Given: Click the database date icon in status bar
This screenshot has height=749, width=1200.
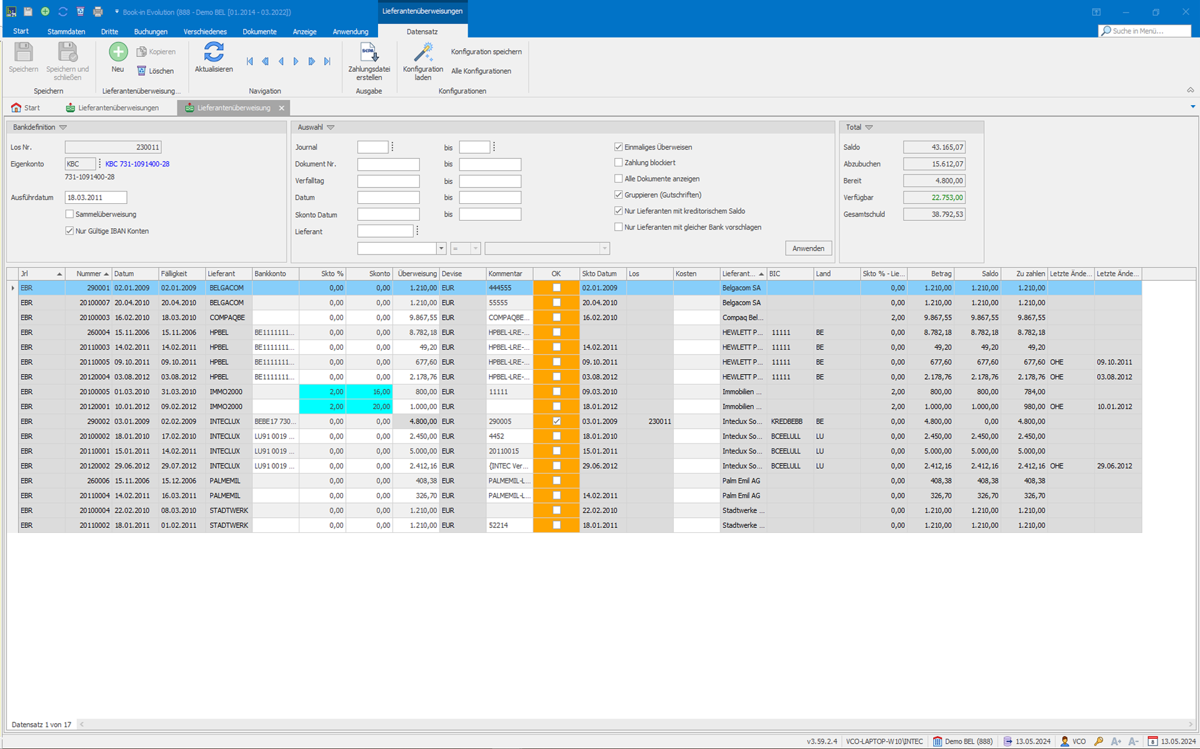Looking at the screenshot, I should [1008, 742].
